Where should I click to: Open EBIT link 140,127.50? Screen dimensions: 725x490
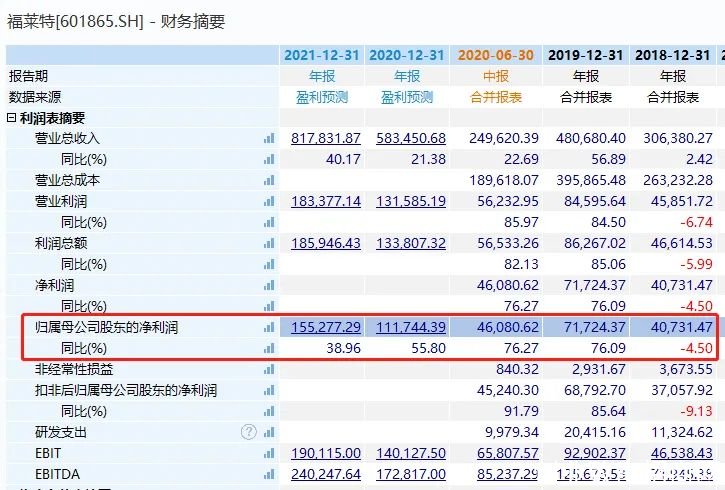[411, 453]
